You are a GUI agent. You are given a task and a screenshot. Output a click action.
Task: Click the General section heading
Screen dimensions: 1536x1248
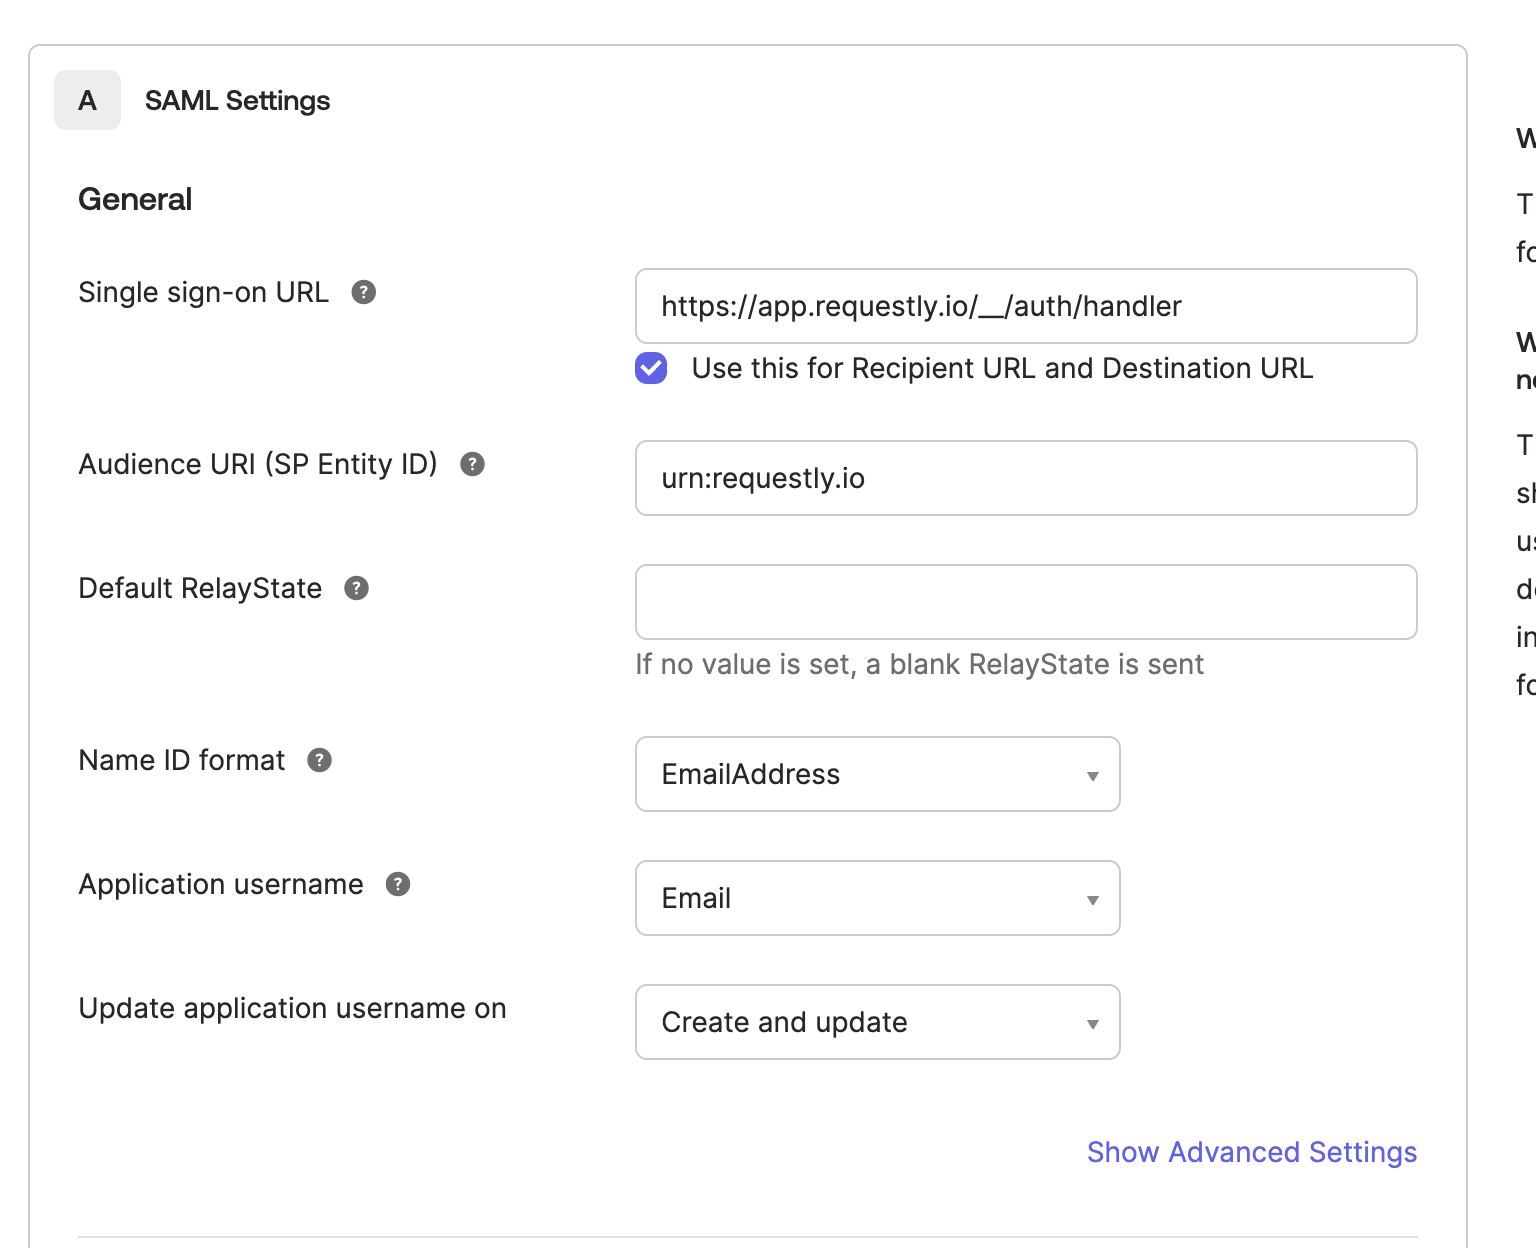[135, 199]
